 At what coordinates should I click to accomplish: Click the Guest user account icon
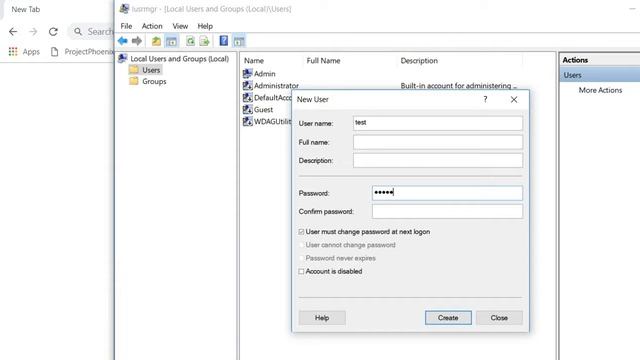point(247,109)
